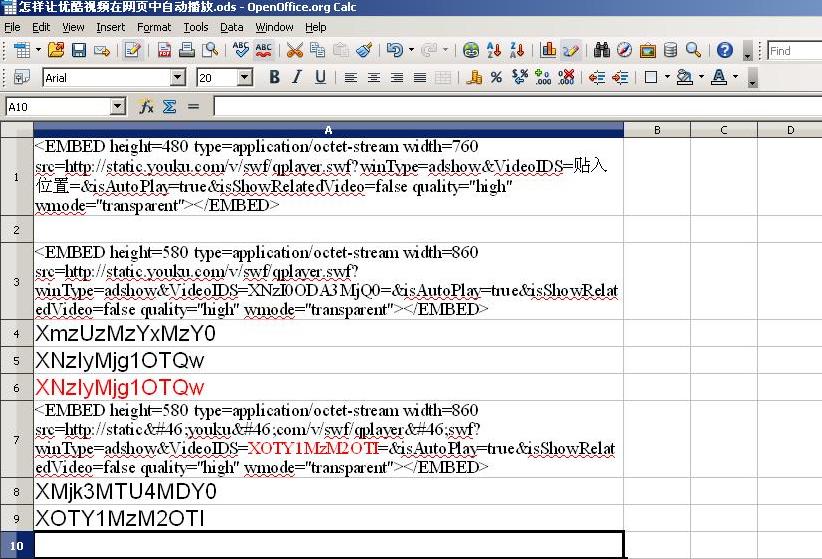The width and height of the screenshot is (822, 559).
Task: Select the Format Paintbrush icon
Action: [x=364, y=50]
